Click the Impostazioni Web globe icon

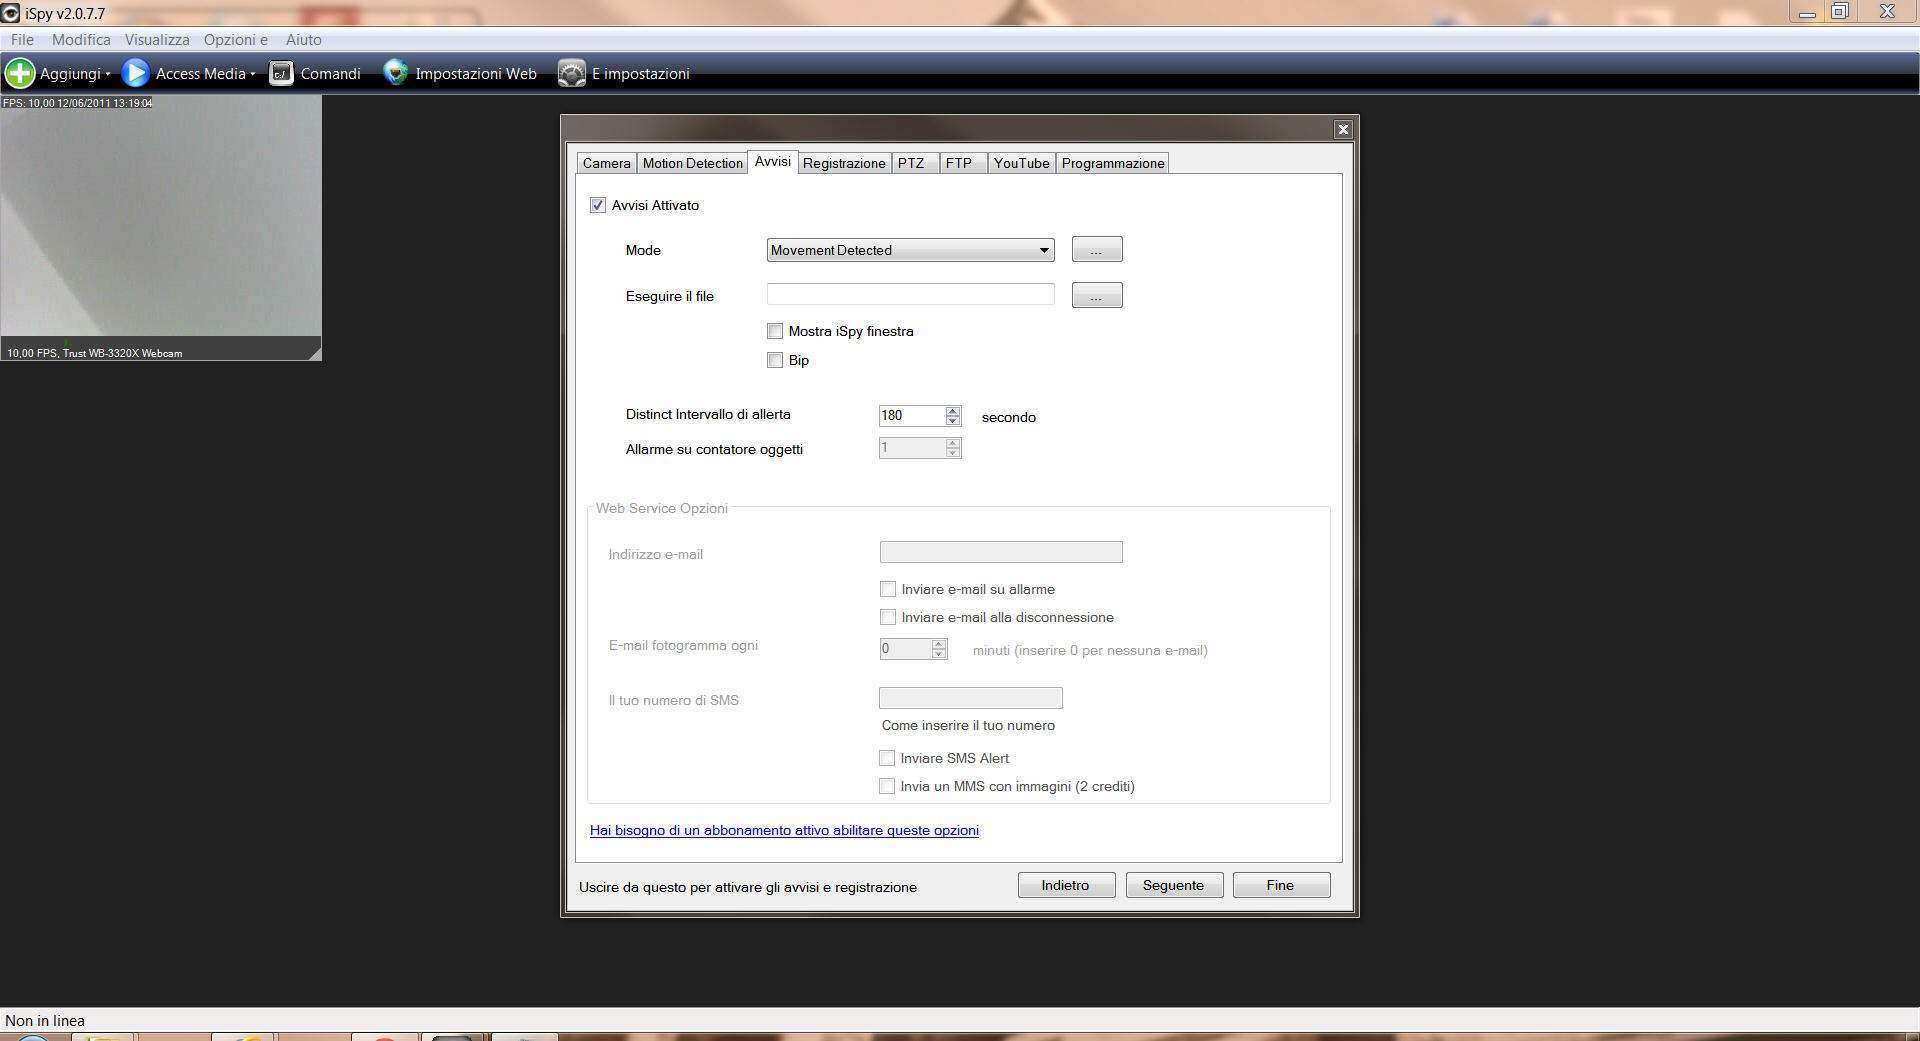396,73
